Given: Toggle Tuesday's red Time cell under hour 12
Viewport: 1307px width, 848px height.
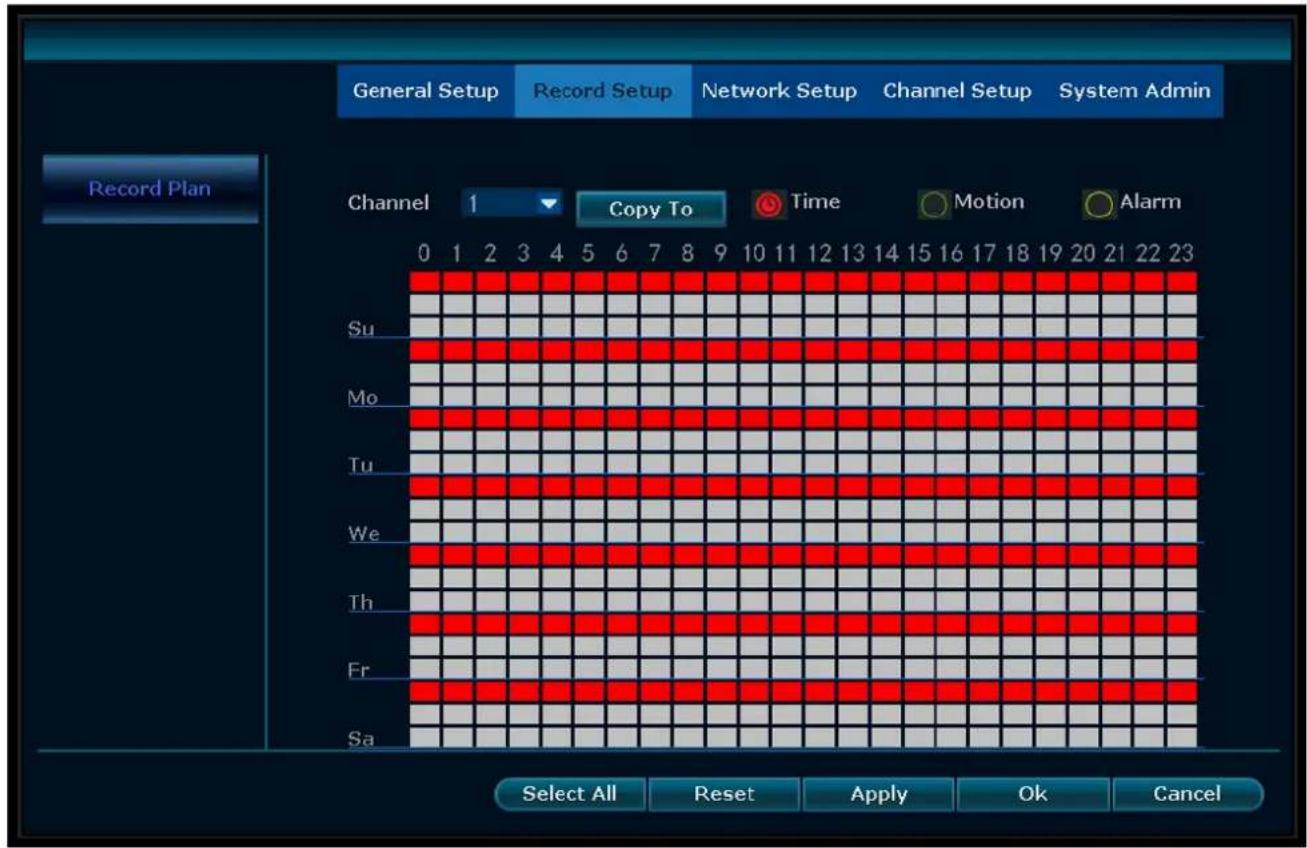Looking at the screenshot, I should (820, 417).
